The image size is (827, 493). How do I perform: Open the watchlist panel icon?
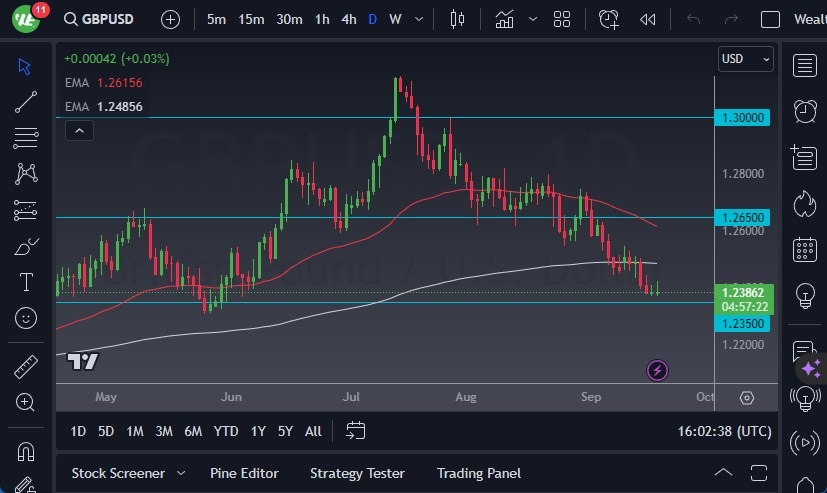(x=804, y=65)
